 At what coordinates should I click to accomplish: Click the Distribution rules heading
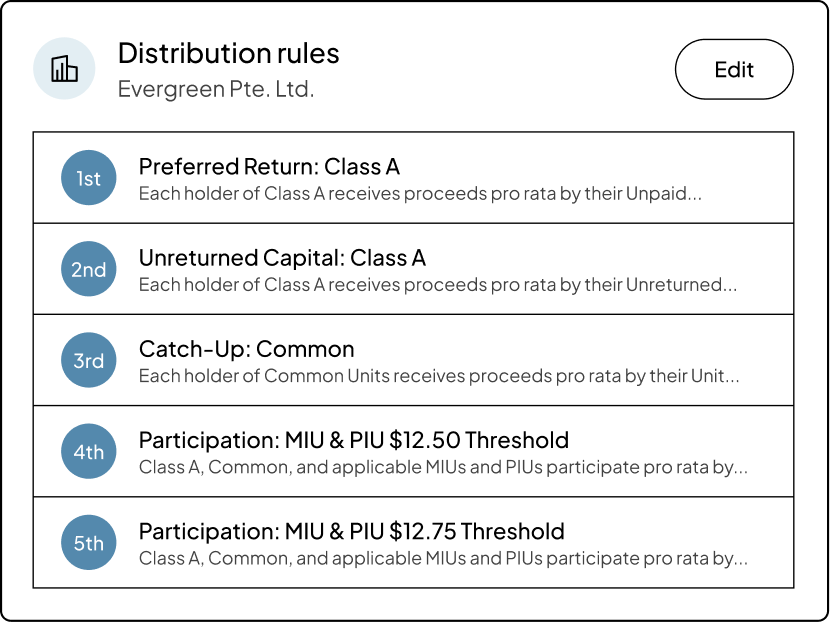point(229,53)
